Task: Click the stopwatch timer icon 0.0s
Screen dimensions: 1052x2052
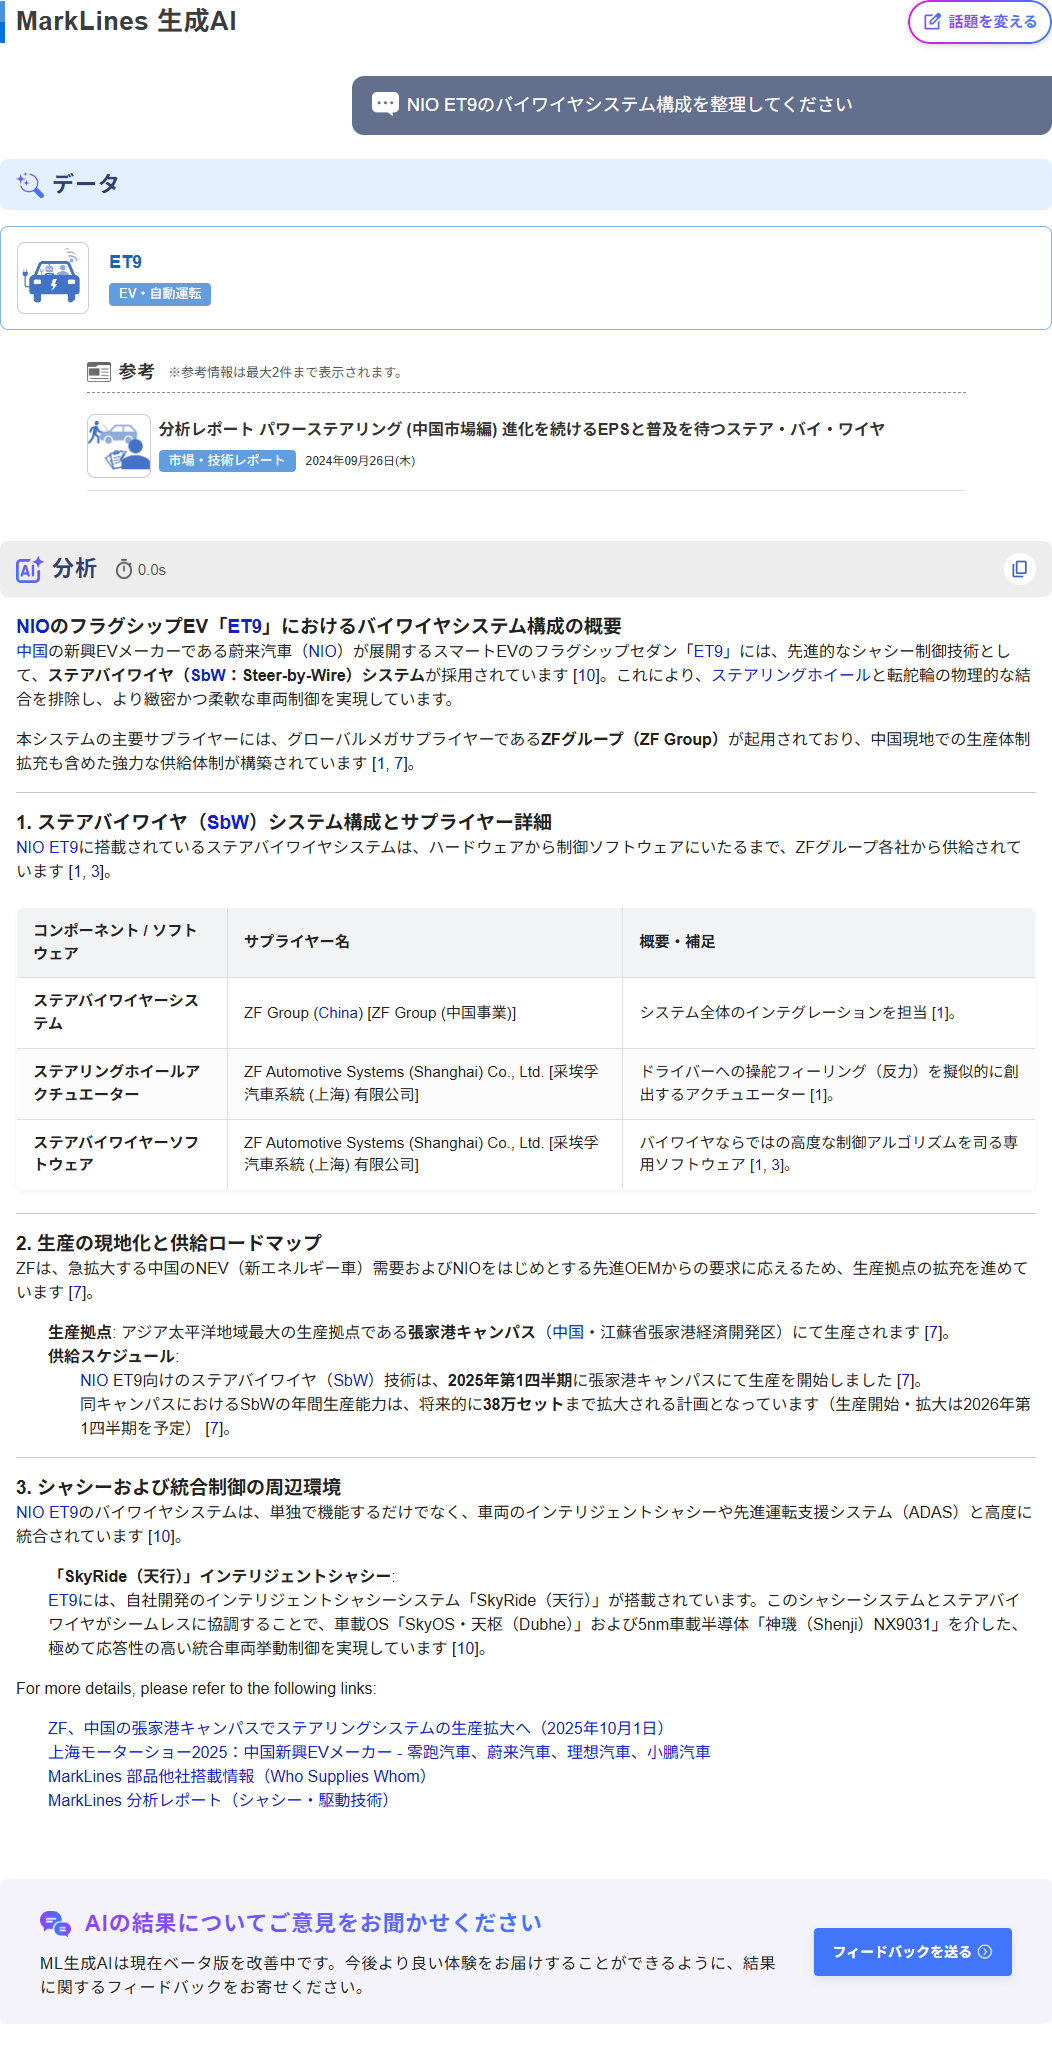Action: [x=124, y=569]
